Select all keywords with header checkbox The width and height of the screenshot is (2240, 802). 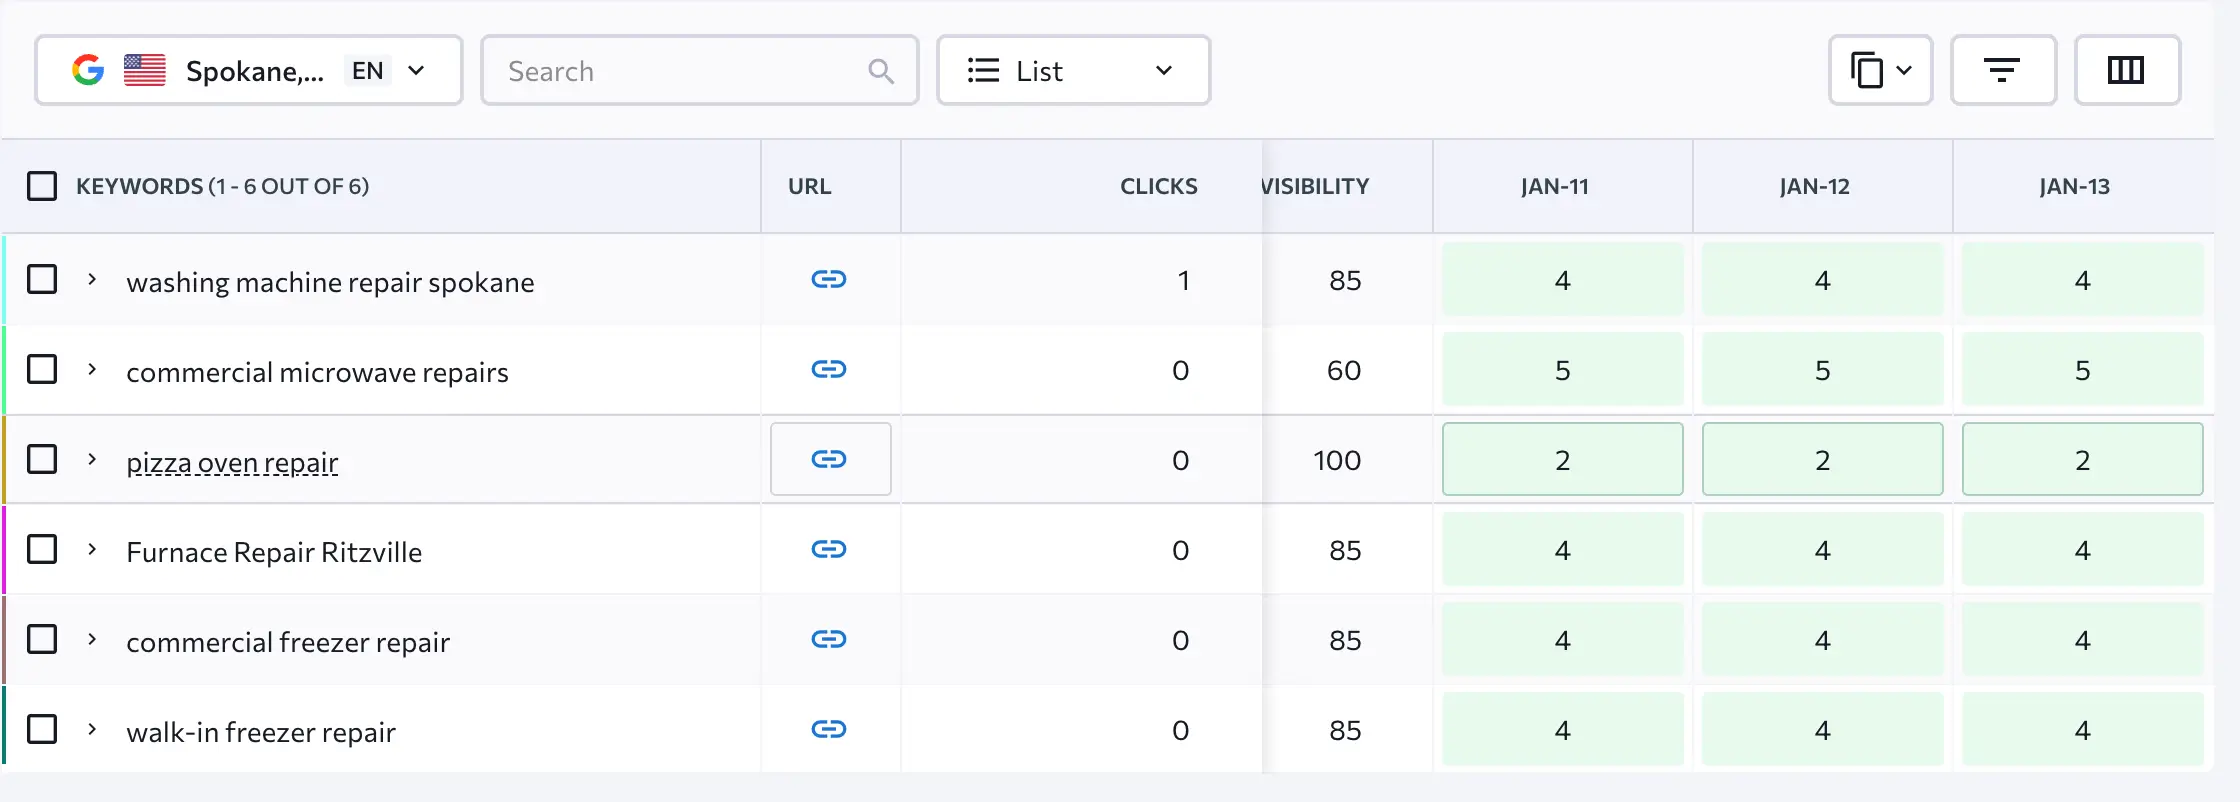[x=42, y=187]
